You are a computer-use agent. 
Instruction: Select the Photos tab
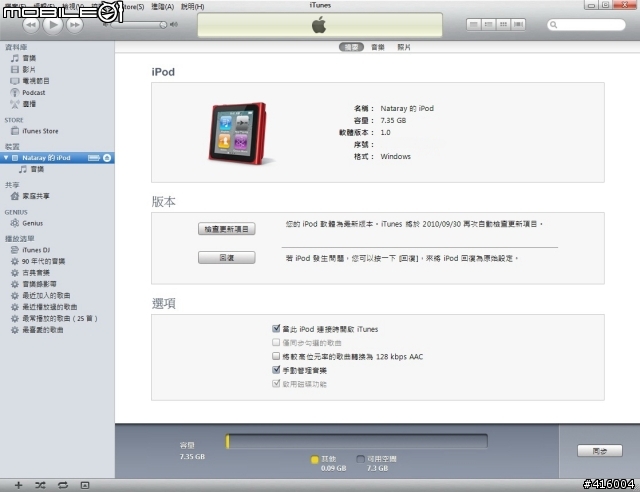[x=404, y=47]
